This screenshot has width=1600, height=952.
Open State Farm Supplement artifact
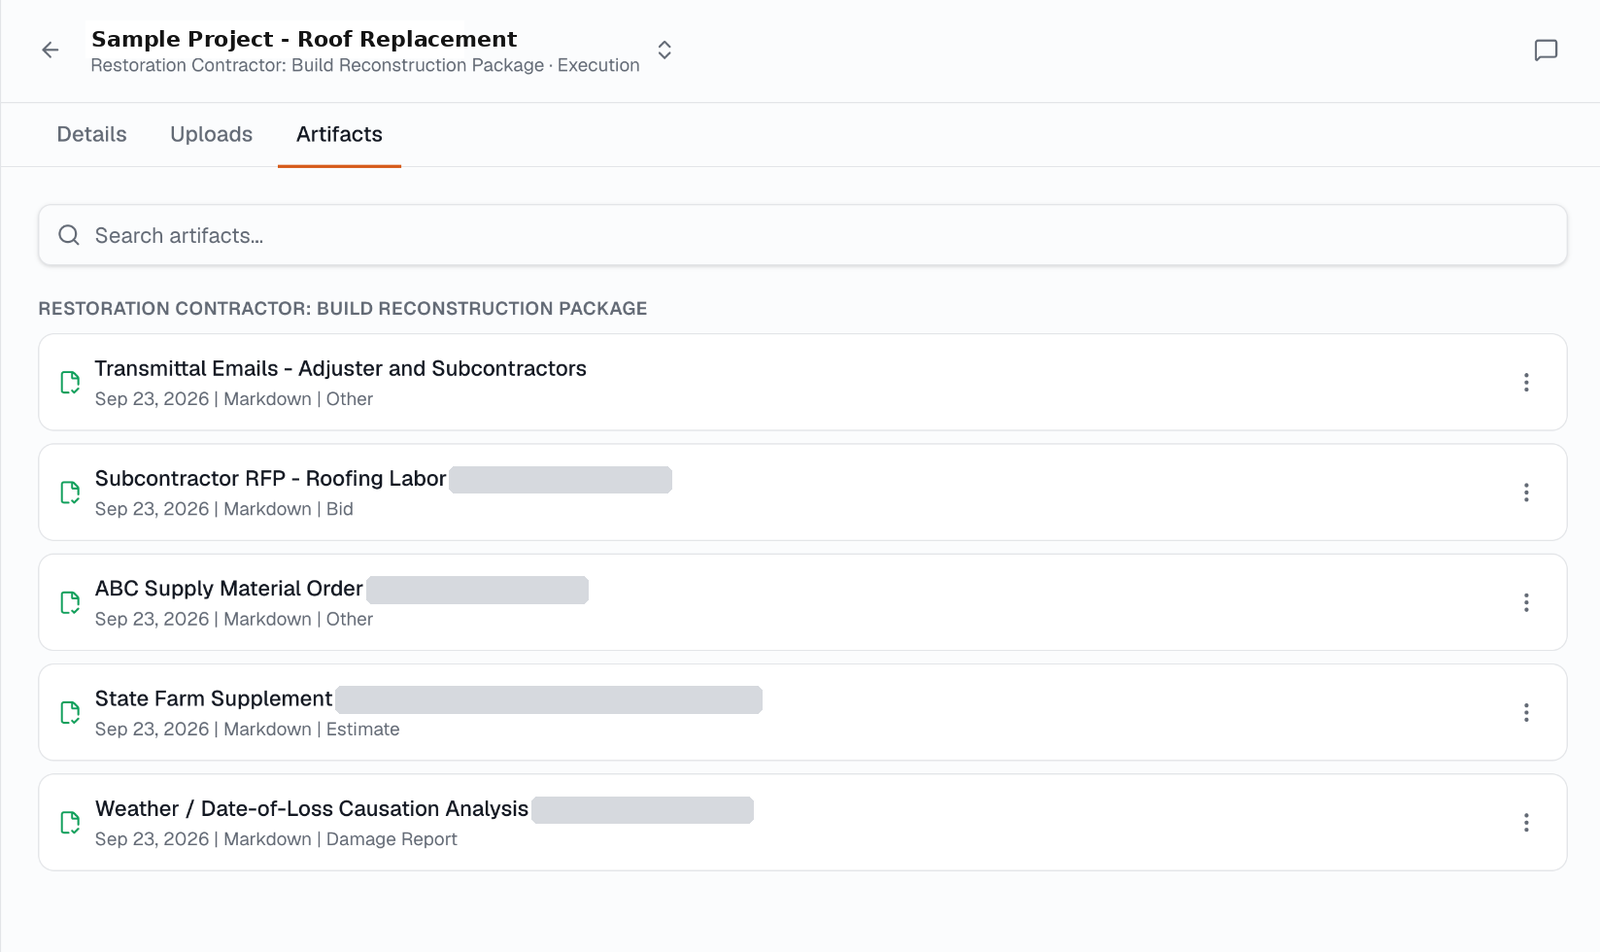802,712
